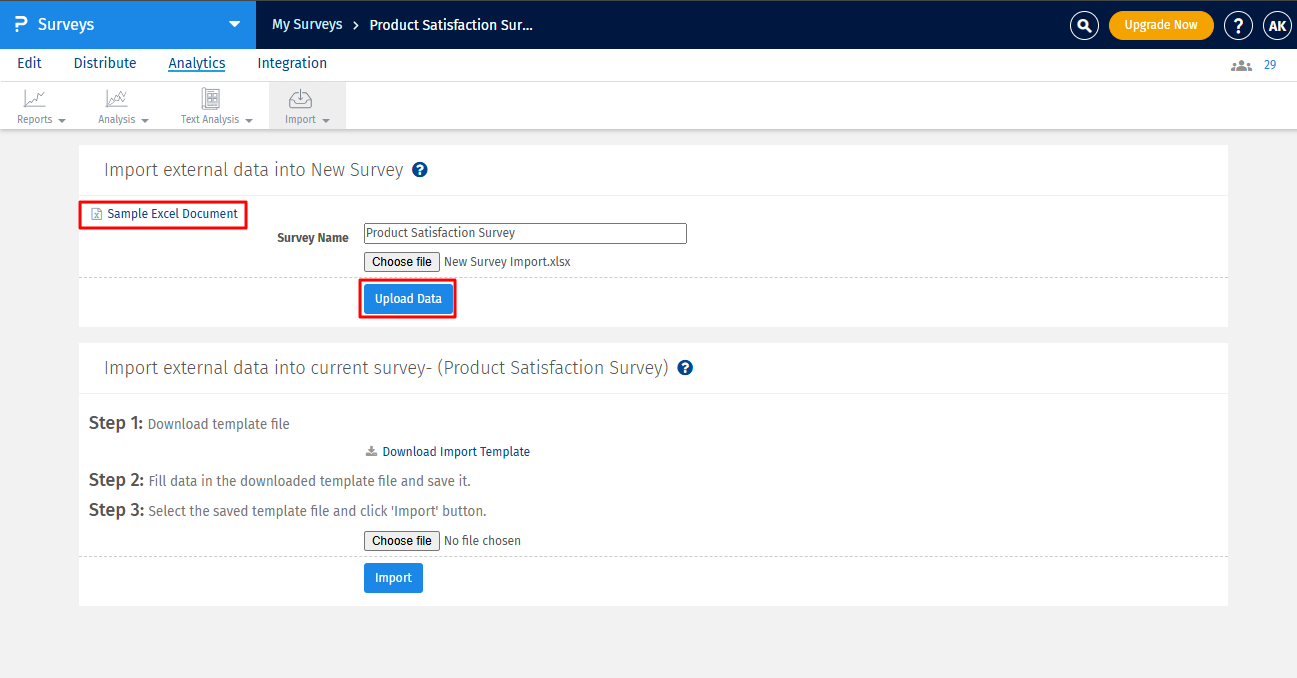Click the Step 3 instruction text

(288, 511)
